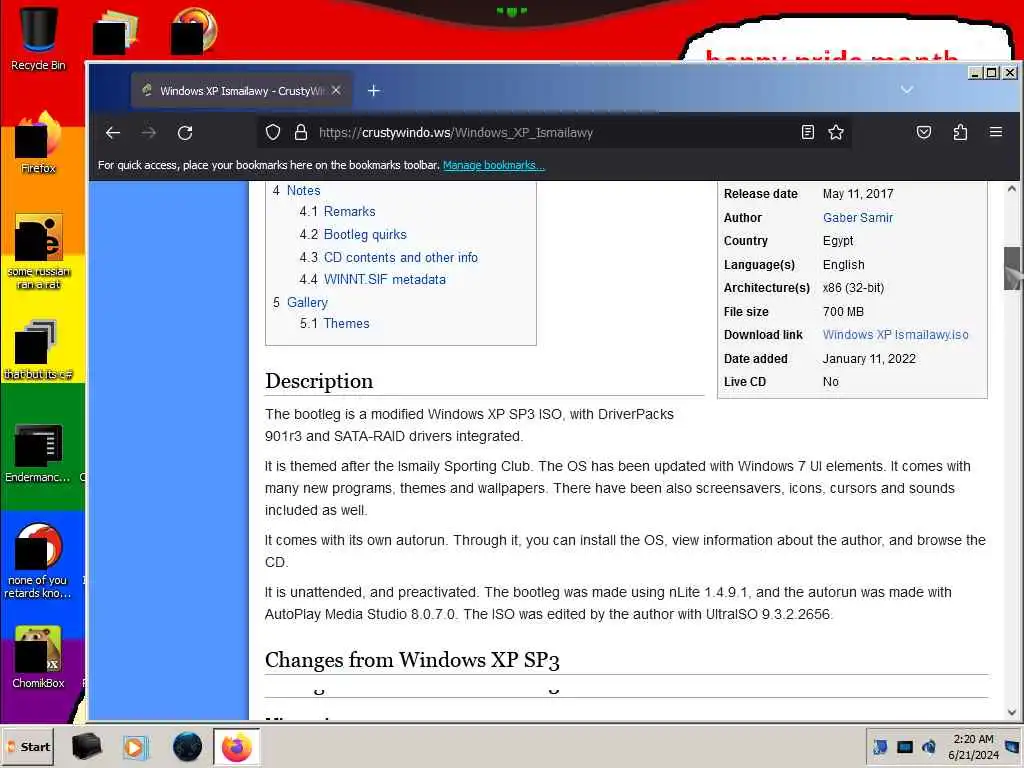
Task: Select the 'some russian ran a rat' icon
Action: pyautogui.click(x=39, y=251)
